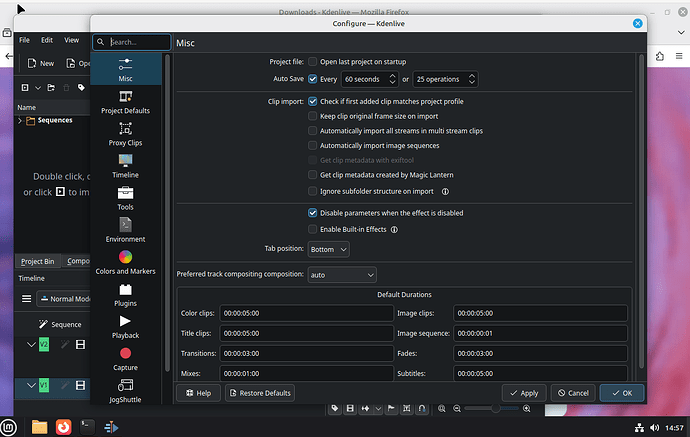
Task: Open the Project Defaults settings page
Action: point(125,101)
